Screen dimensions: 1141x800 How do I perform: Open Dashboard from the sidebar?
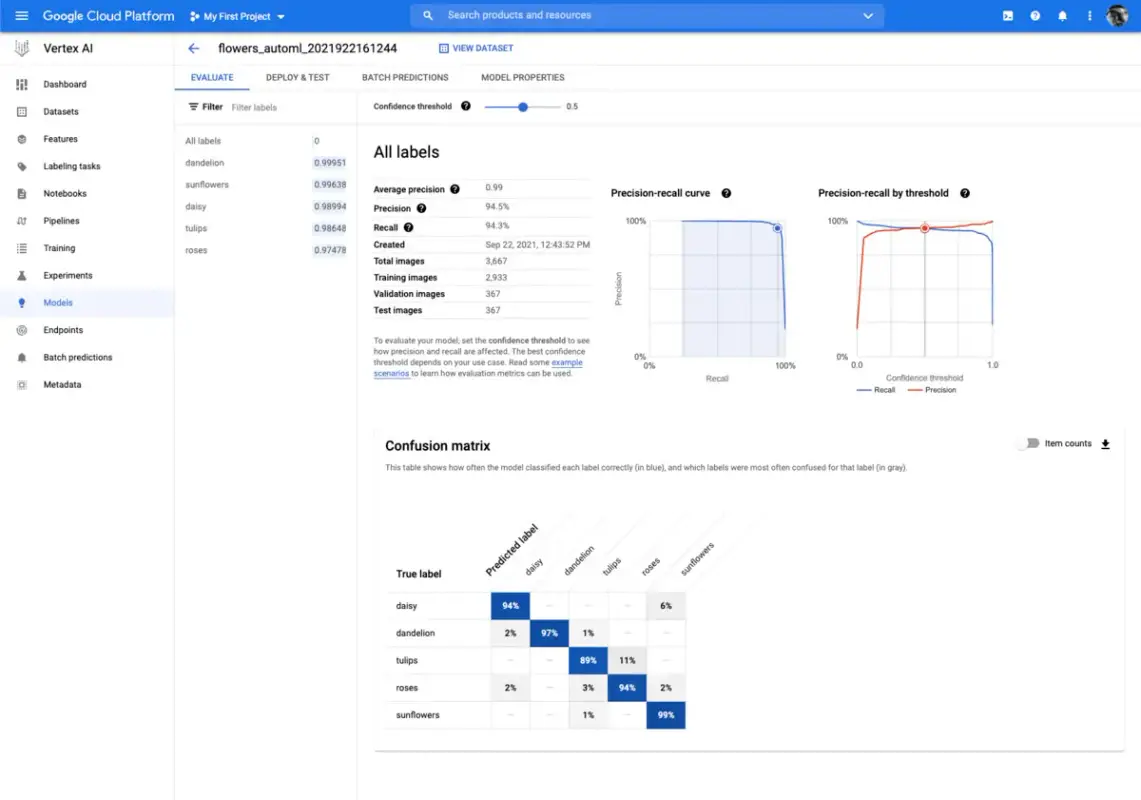[64, 84]
